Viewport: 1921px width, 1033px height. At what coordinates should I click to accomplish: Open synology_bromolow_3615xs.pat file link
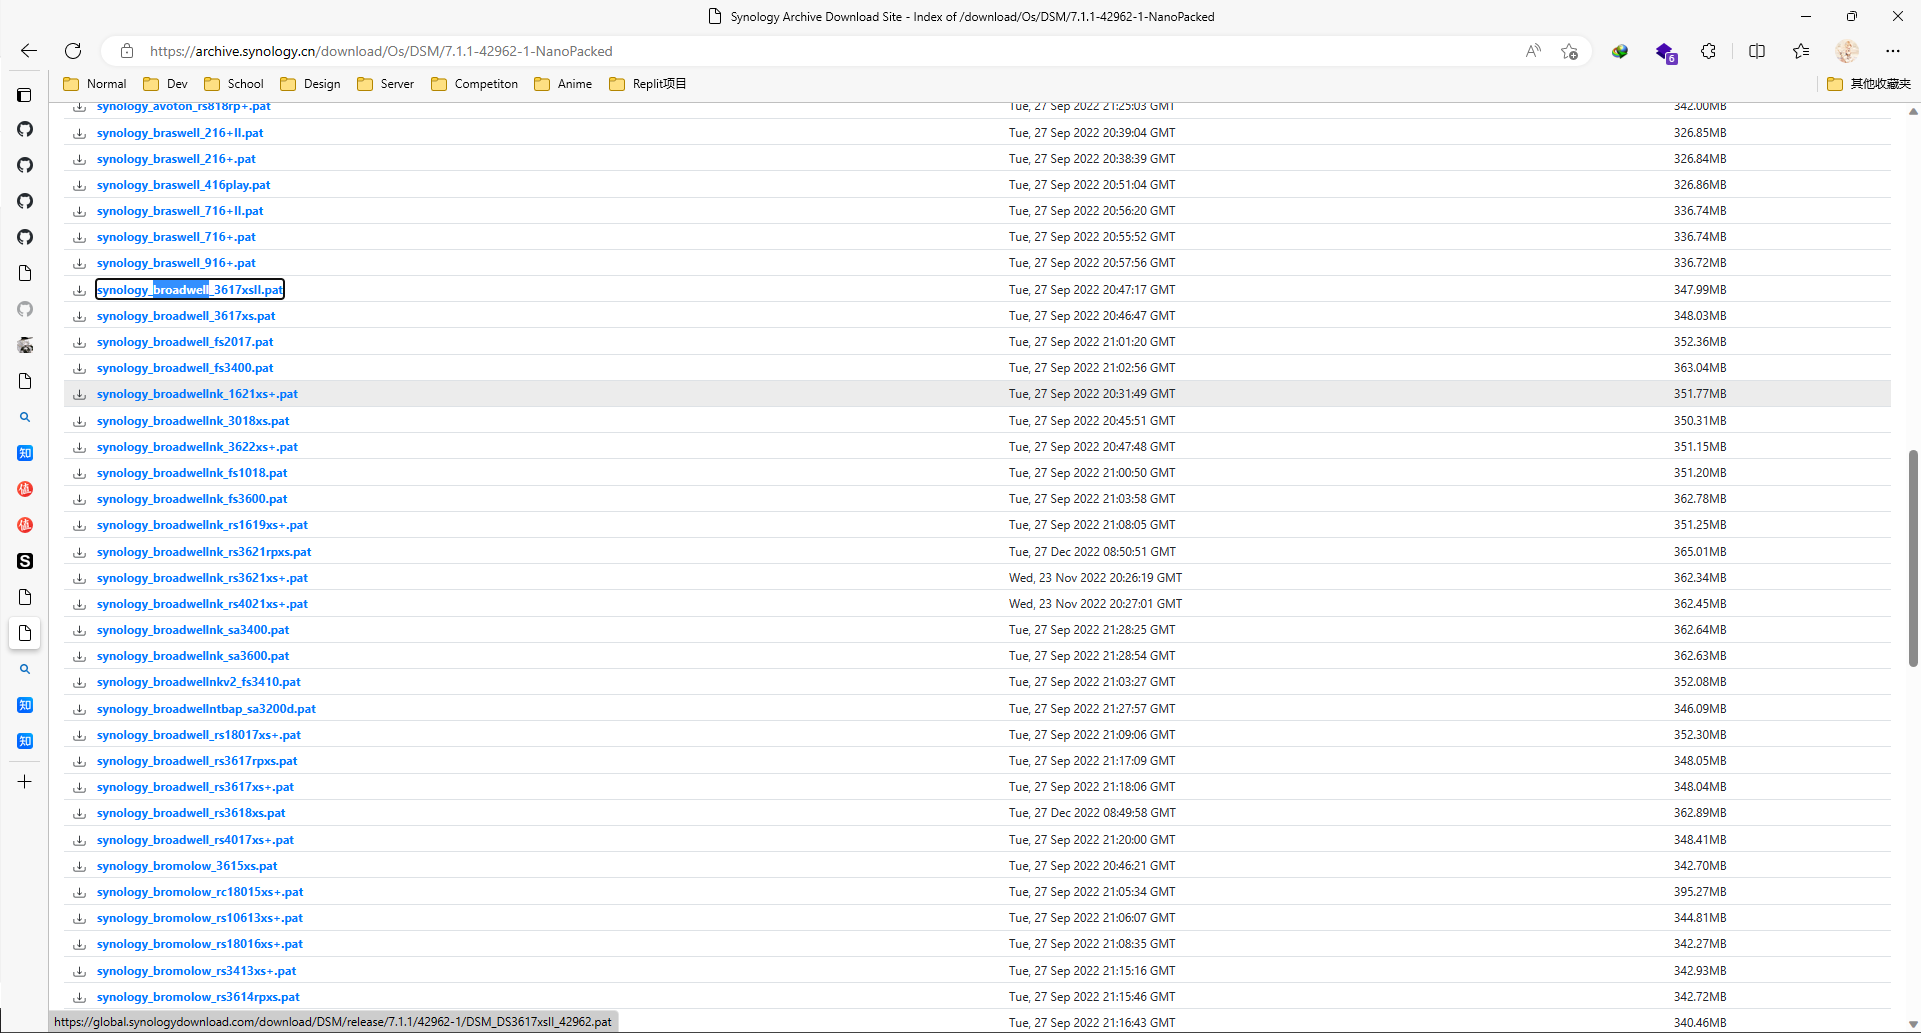[187, 866]
